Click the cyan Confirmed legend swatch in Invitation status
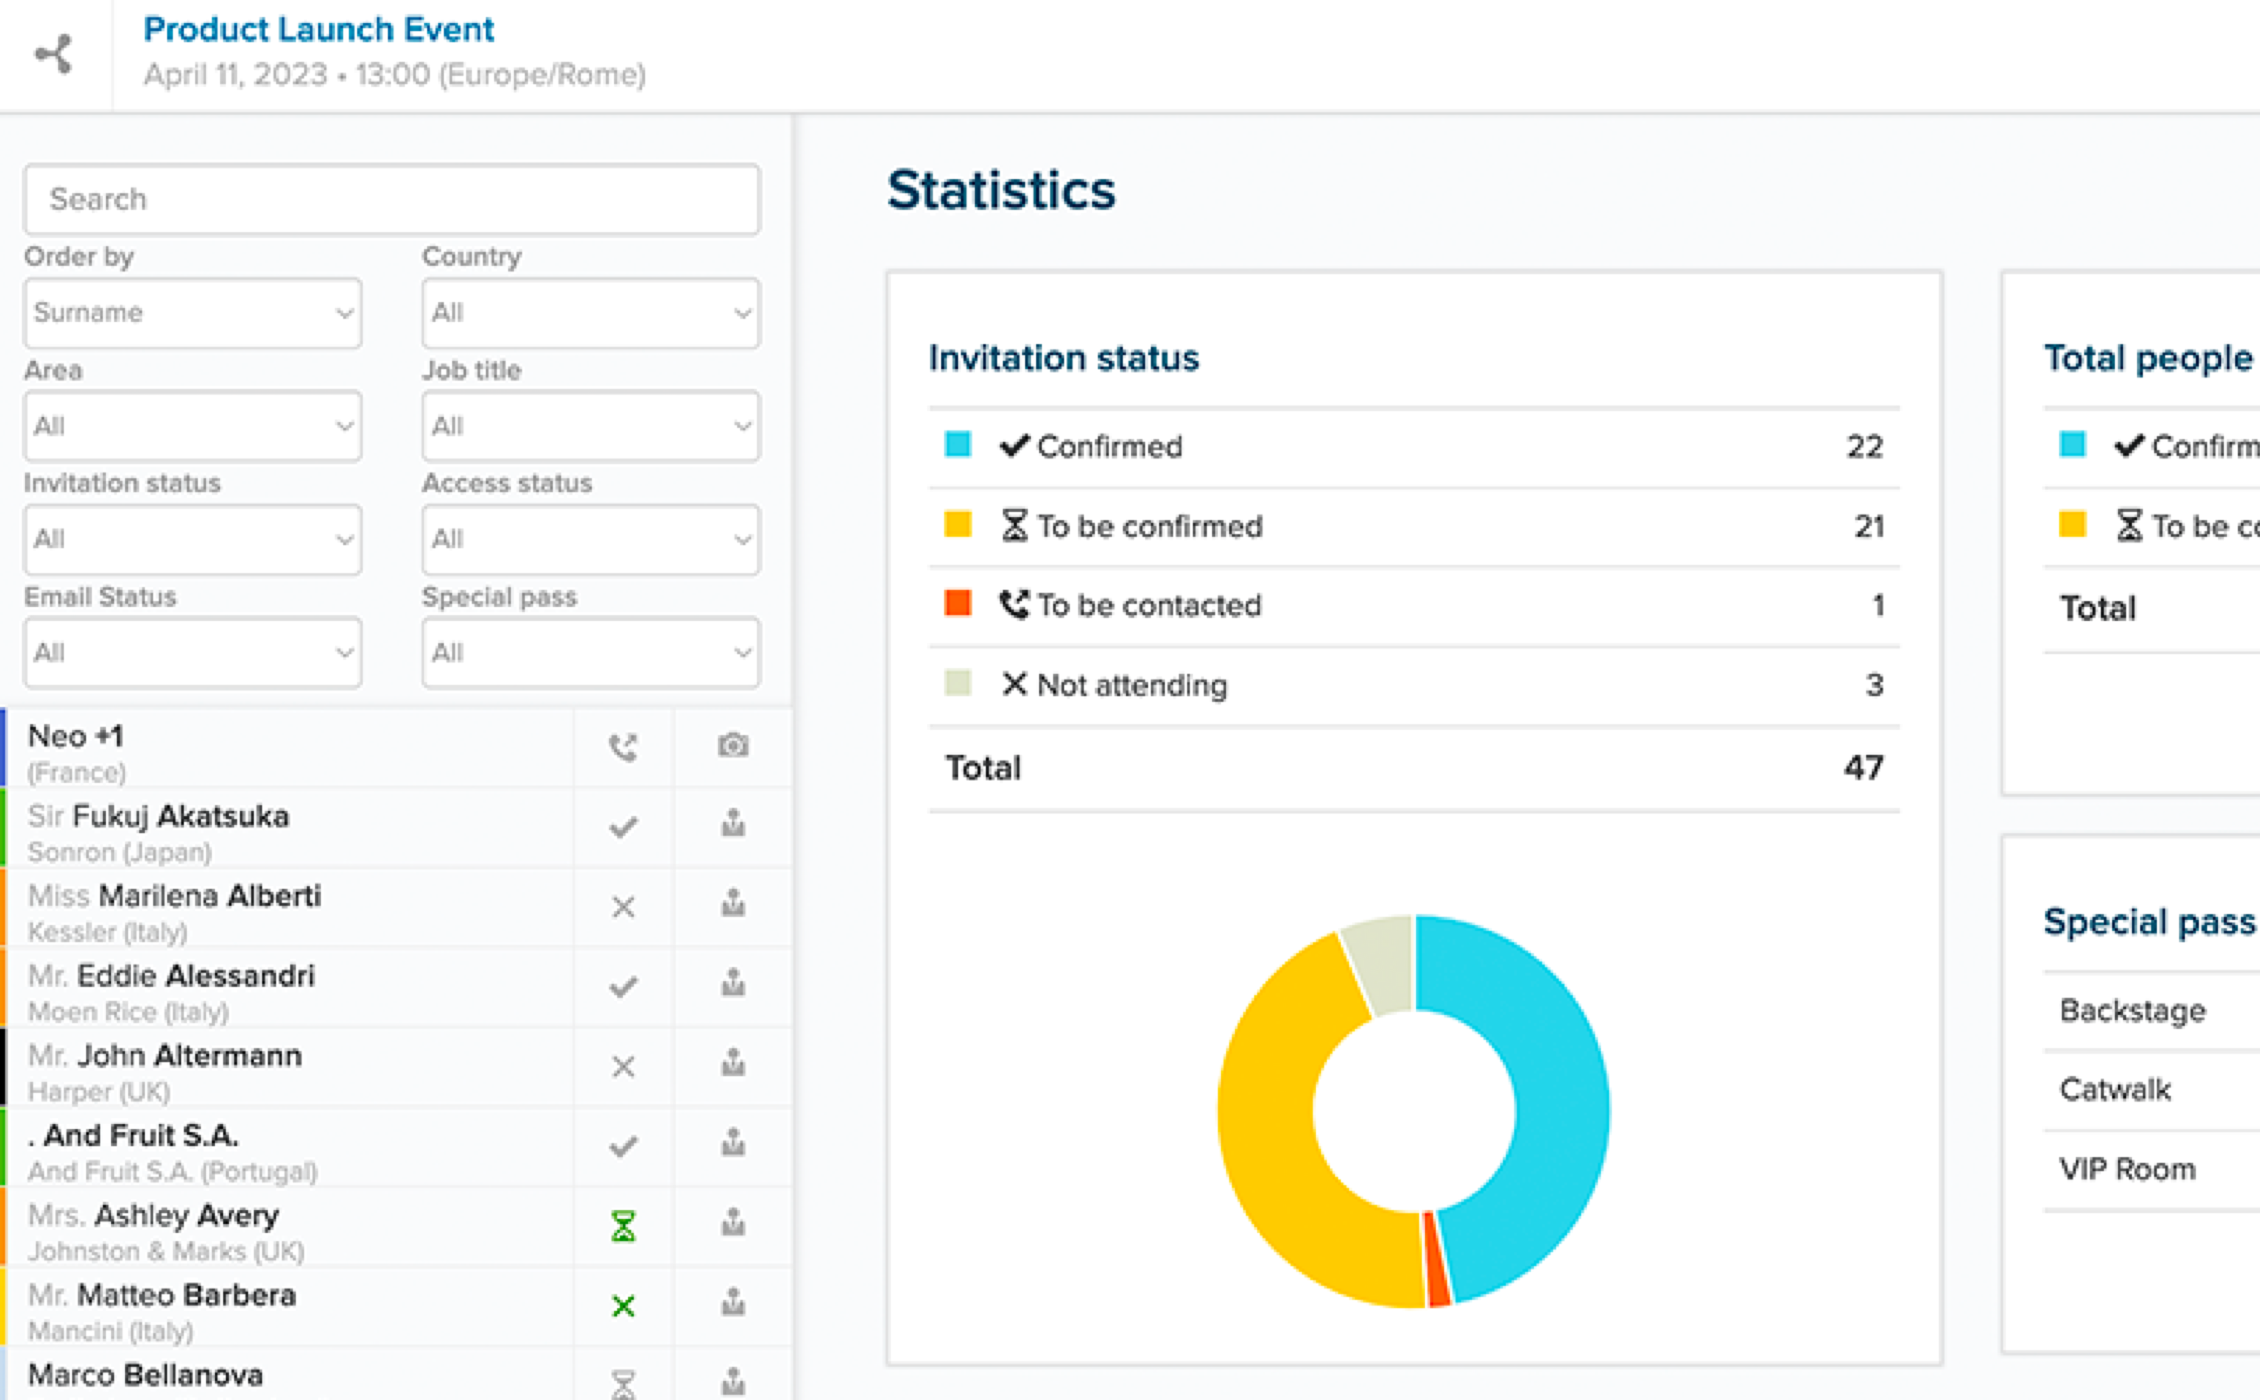Viewport: 2260px width, 1400px height. 958,444
